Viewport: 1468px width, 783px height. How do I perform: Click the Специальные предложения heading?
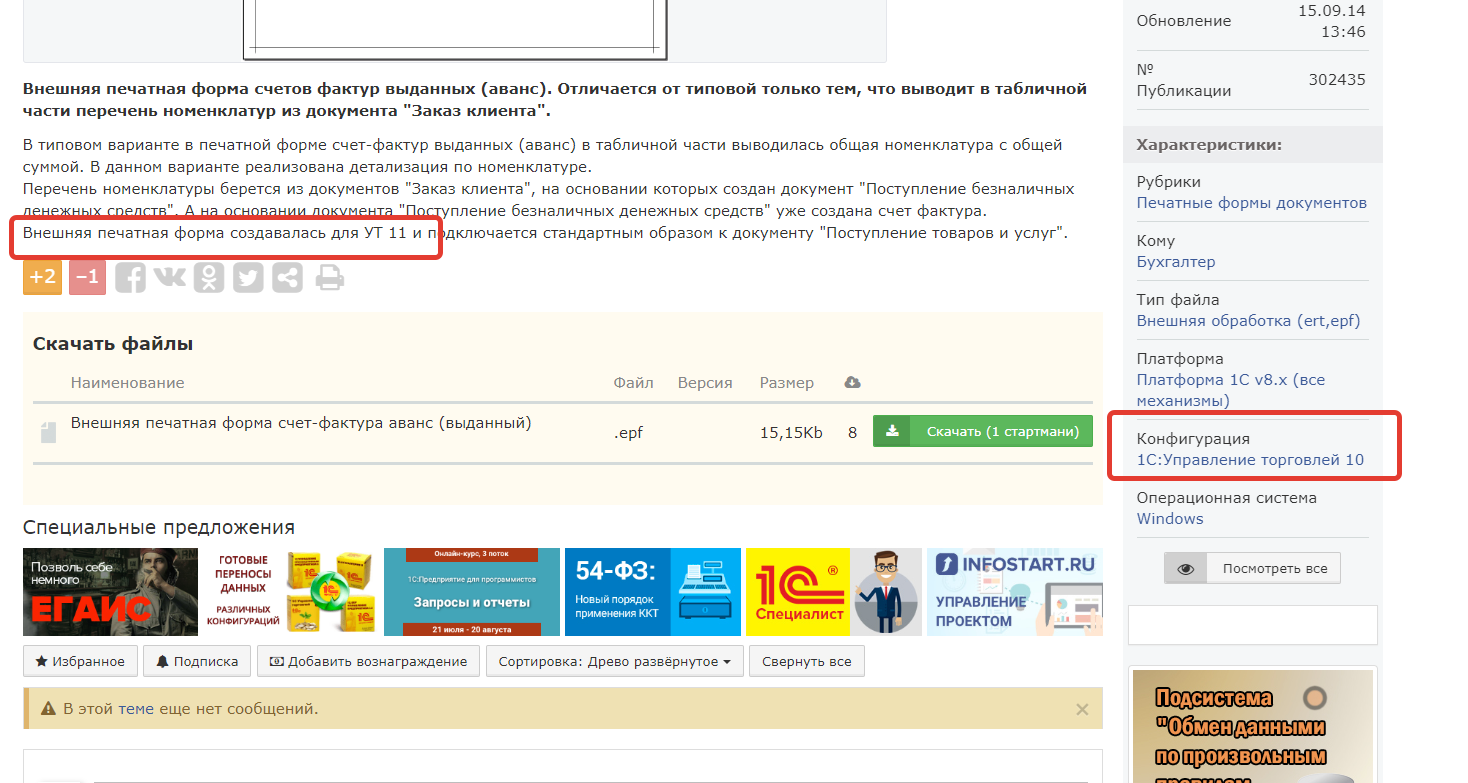point(159,527)
